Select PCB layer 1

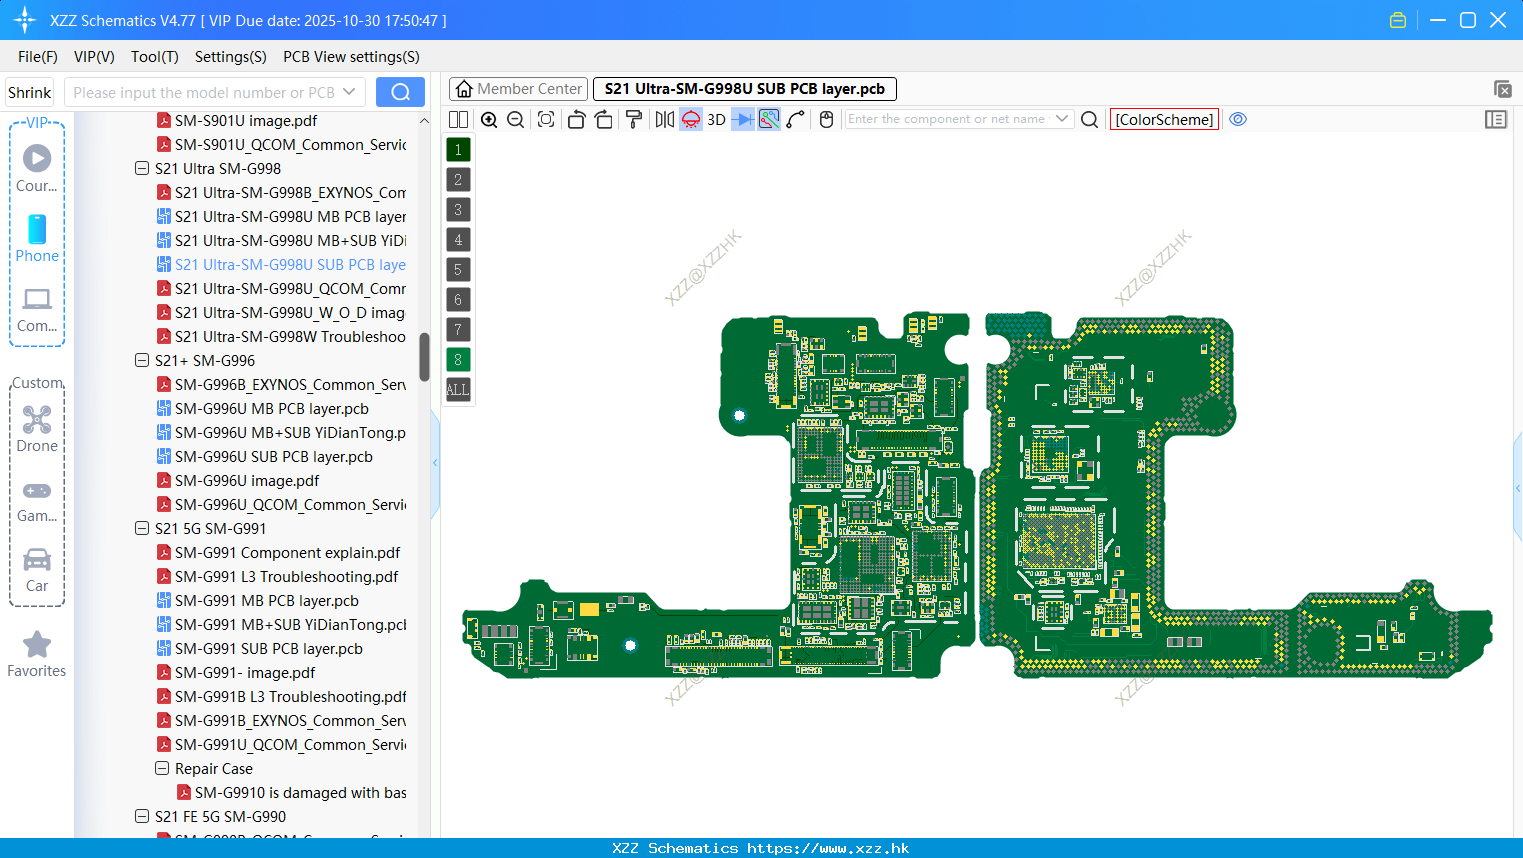point(458,149)
